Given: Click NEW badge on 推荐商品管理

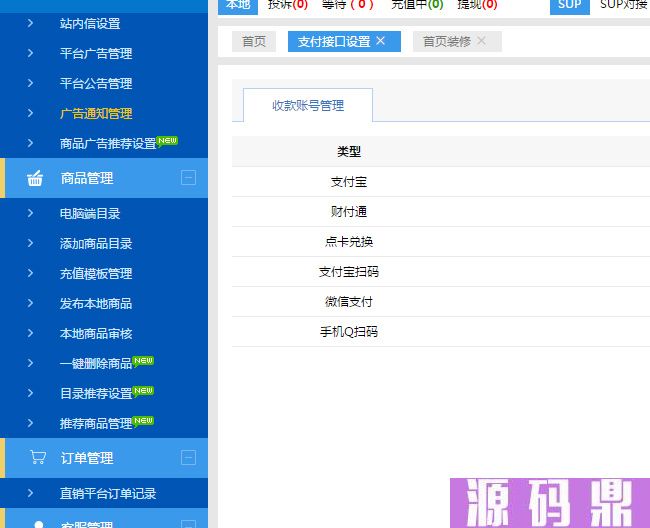Looking at the screenshot, I should (143, 421).
